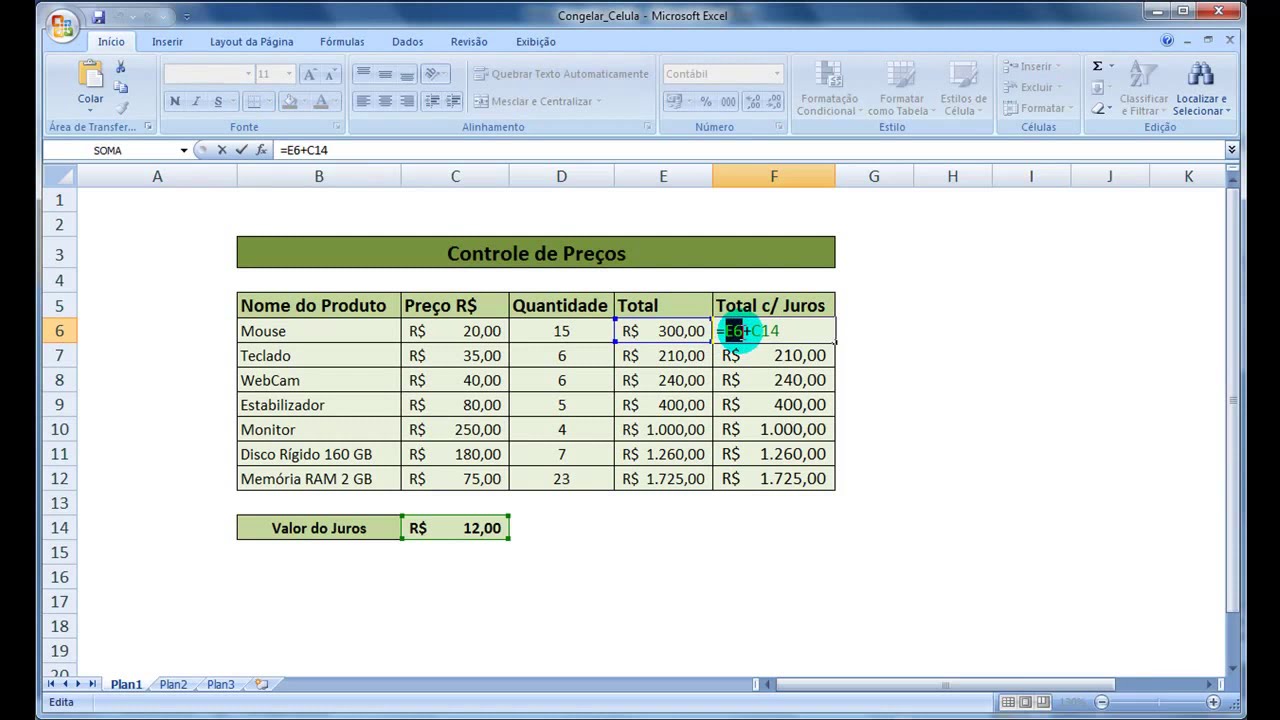Switch to the Dados tab
Image resolution: width=1280 pixels, height=720 pixels.
407,42
